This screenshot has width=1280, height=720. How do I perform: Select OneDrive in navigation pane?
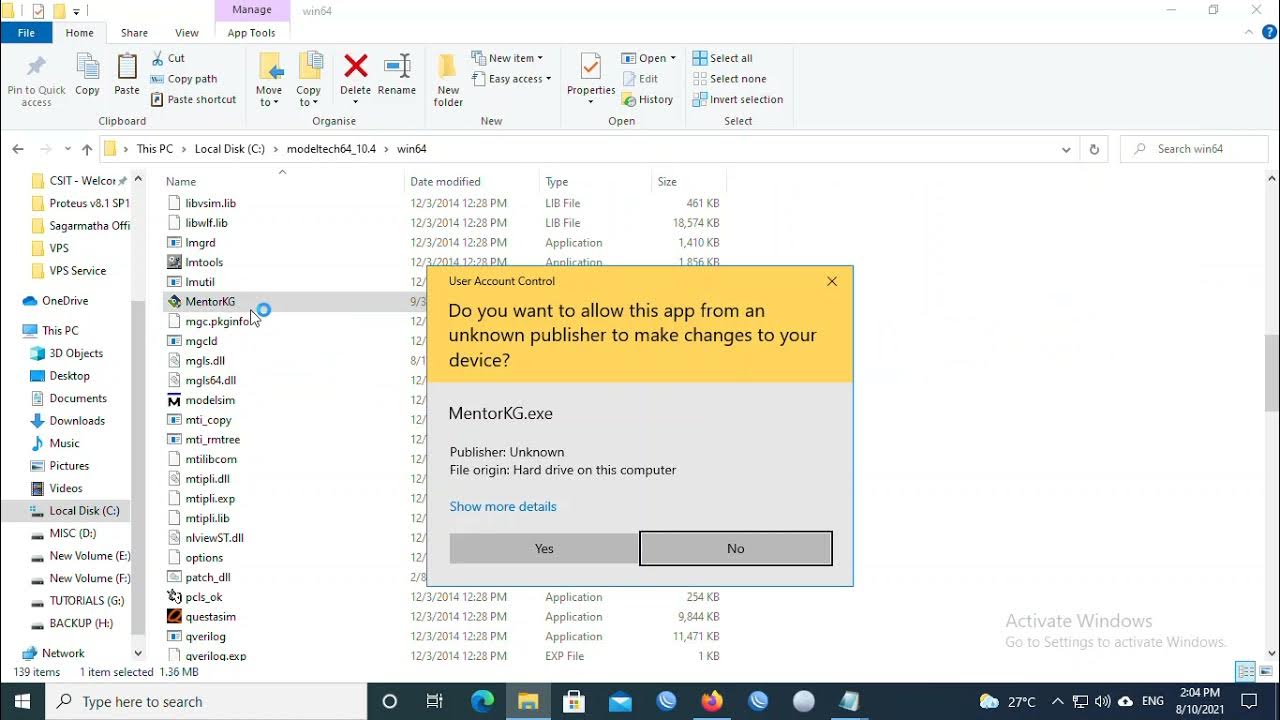click(x=65, y=301)
